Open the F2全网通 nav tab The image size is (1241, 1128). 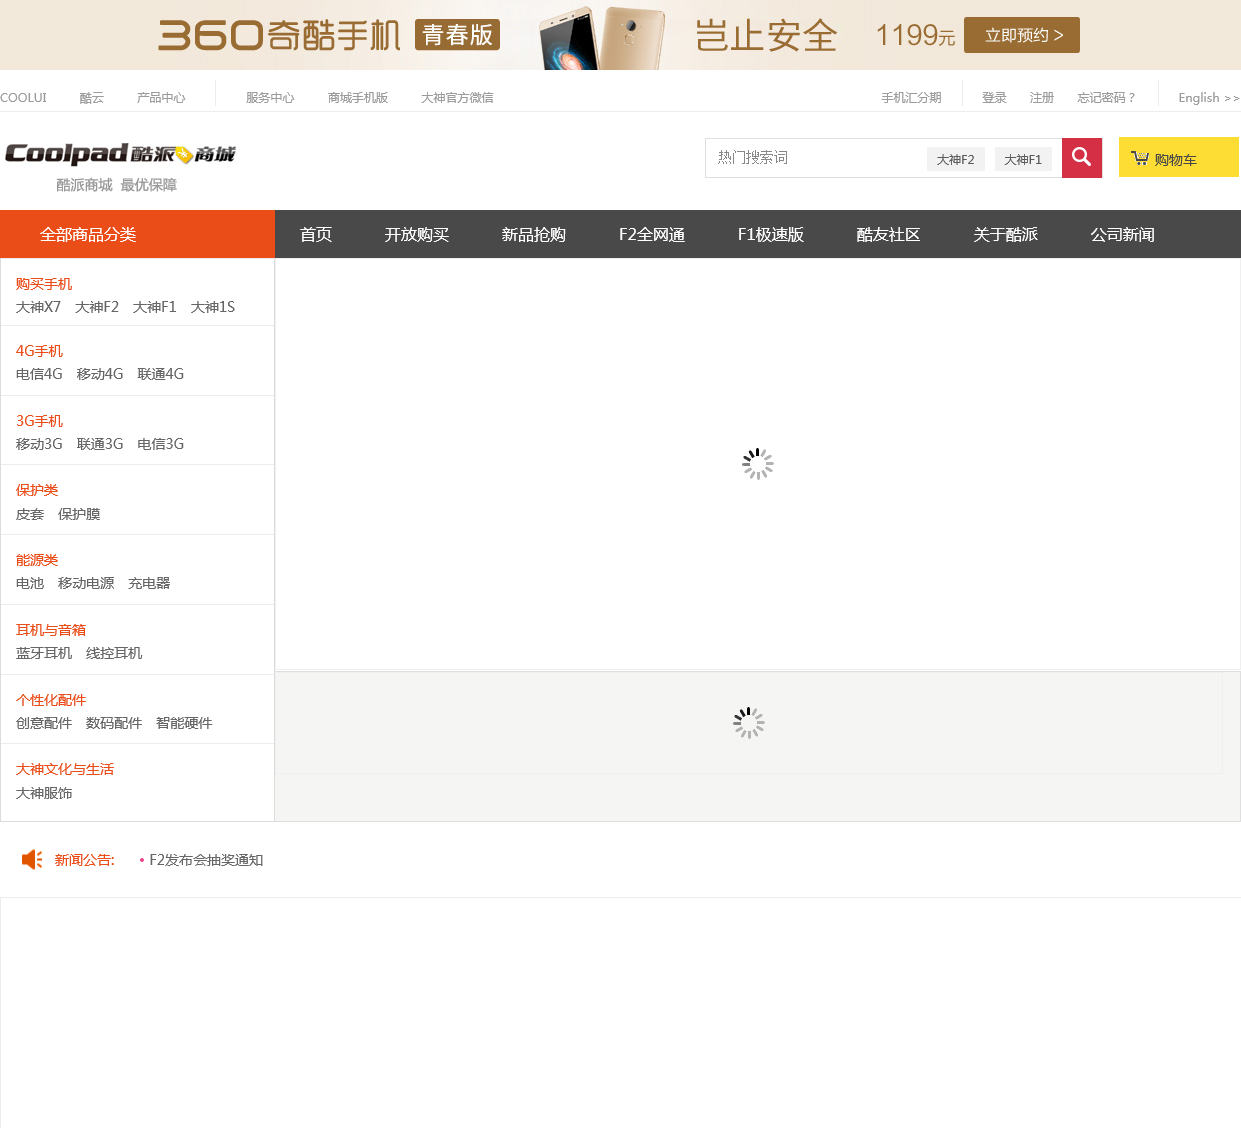pyautogui.click(x=652, y=234)
